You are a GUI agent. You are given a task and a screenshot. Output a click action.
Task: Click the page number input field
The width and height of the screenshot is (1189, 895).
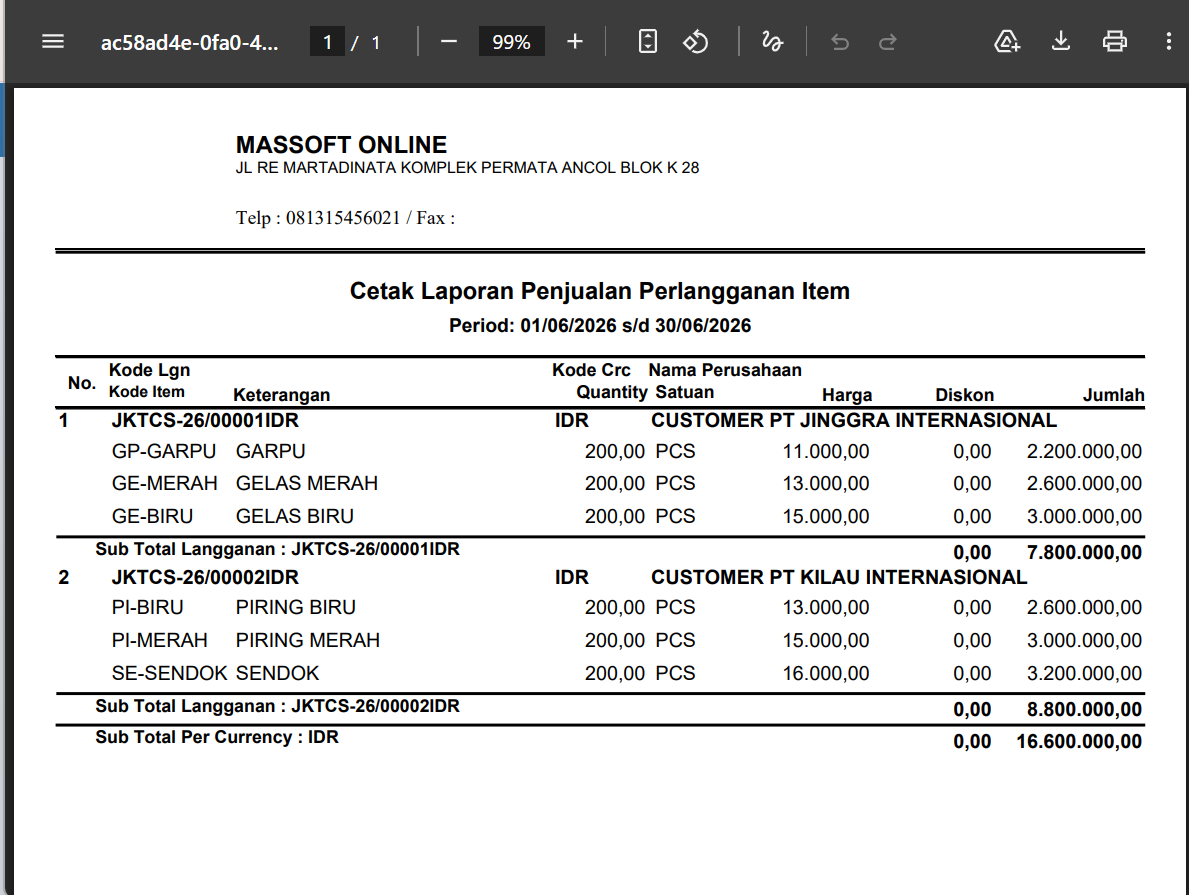pos(328,42)
